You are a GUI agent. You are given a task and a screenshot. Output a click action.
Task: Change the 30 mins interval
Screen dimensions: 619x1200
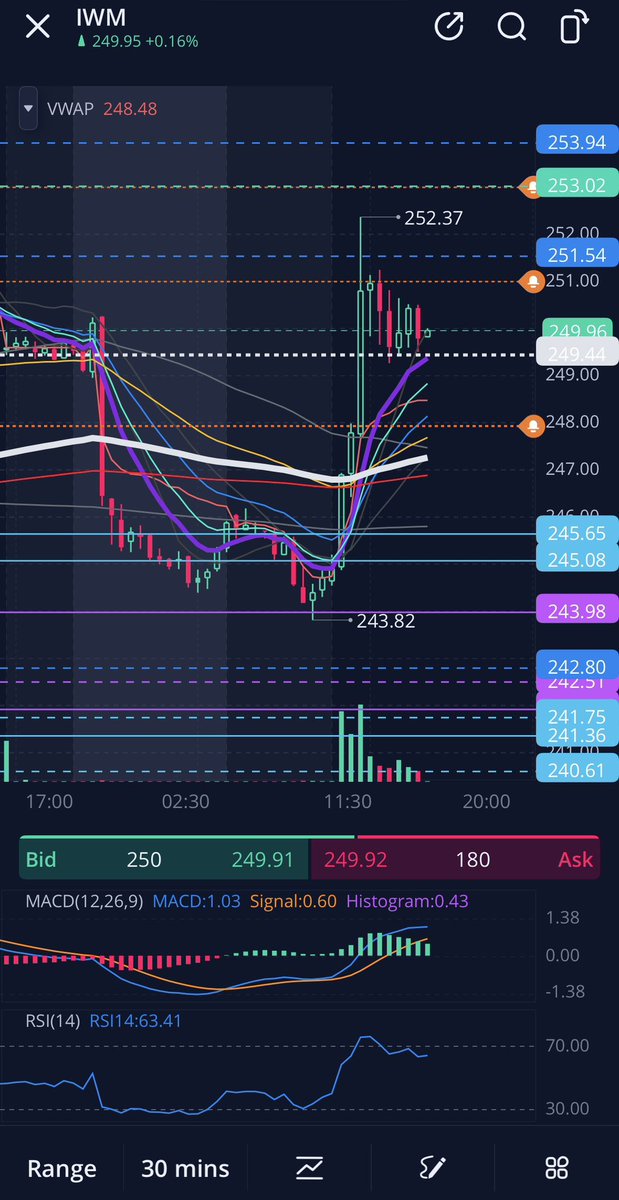coord(186,1168)
